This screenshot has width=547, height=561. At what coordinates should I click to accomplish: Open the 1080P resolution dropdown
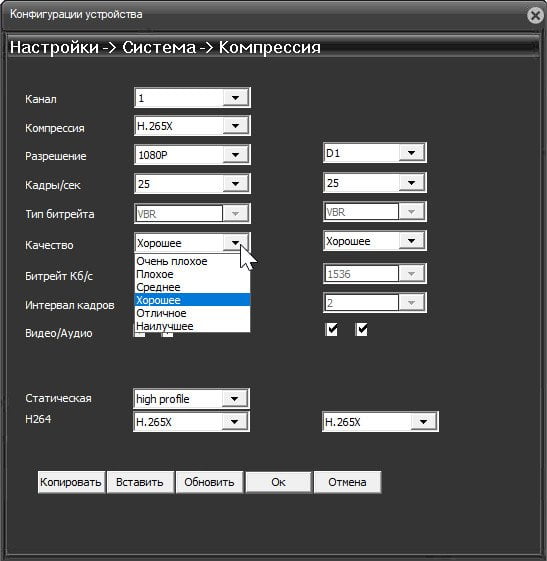(x=192, y=155)
